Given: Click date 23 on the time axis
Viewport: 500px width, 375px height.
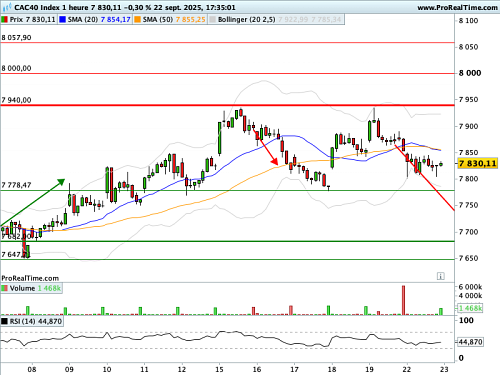Looking at the screenshot, I should click(x=444, y=369).
